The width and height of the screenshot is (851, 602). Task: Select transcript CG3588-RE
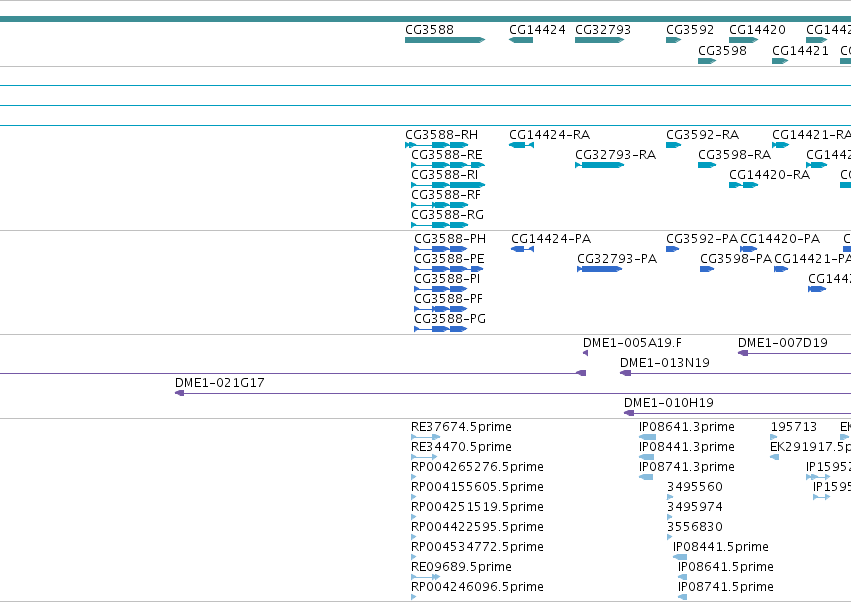[x=448, y=165]
